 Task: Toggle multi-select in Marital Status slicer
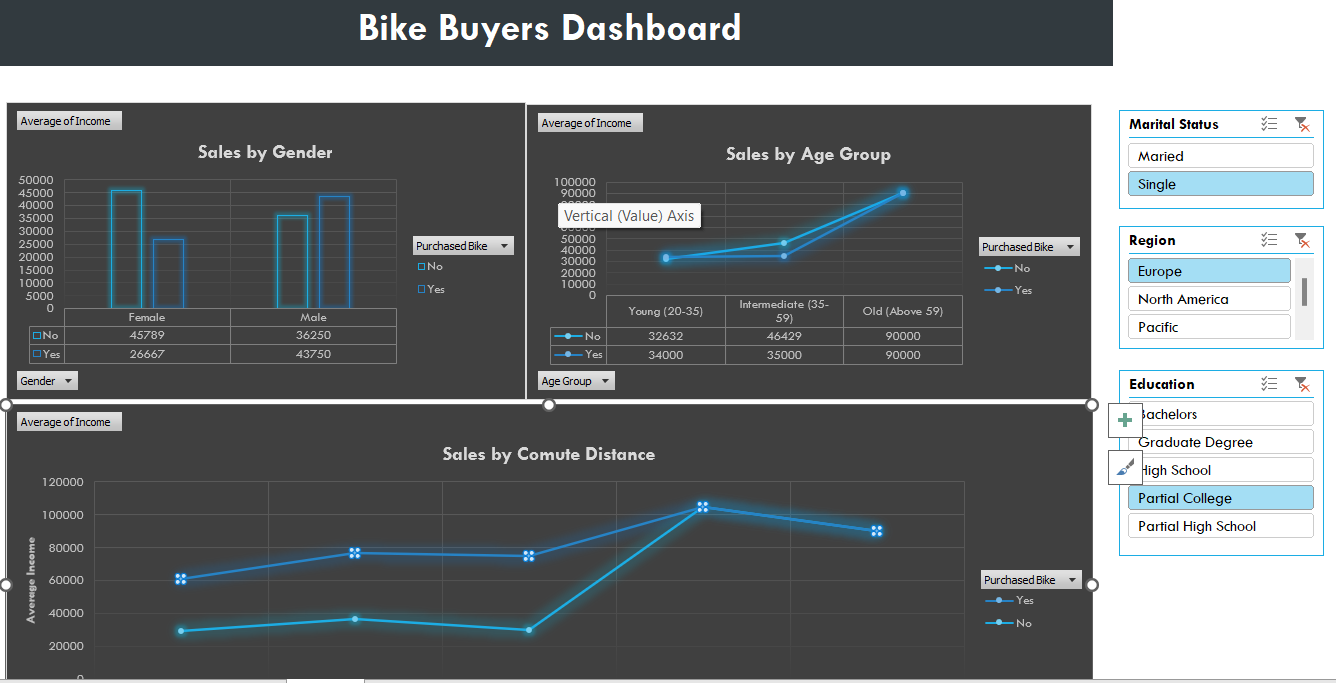pos(1269,124)
